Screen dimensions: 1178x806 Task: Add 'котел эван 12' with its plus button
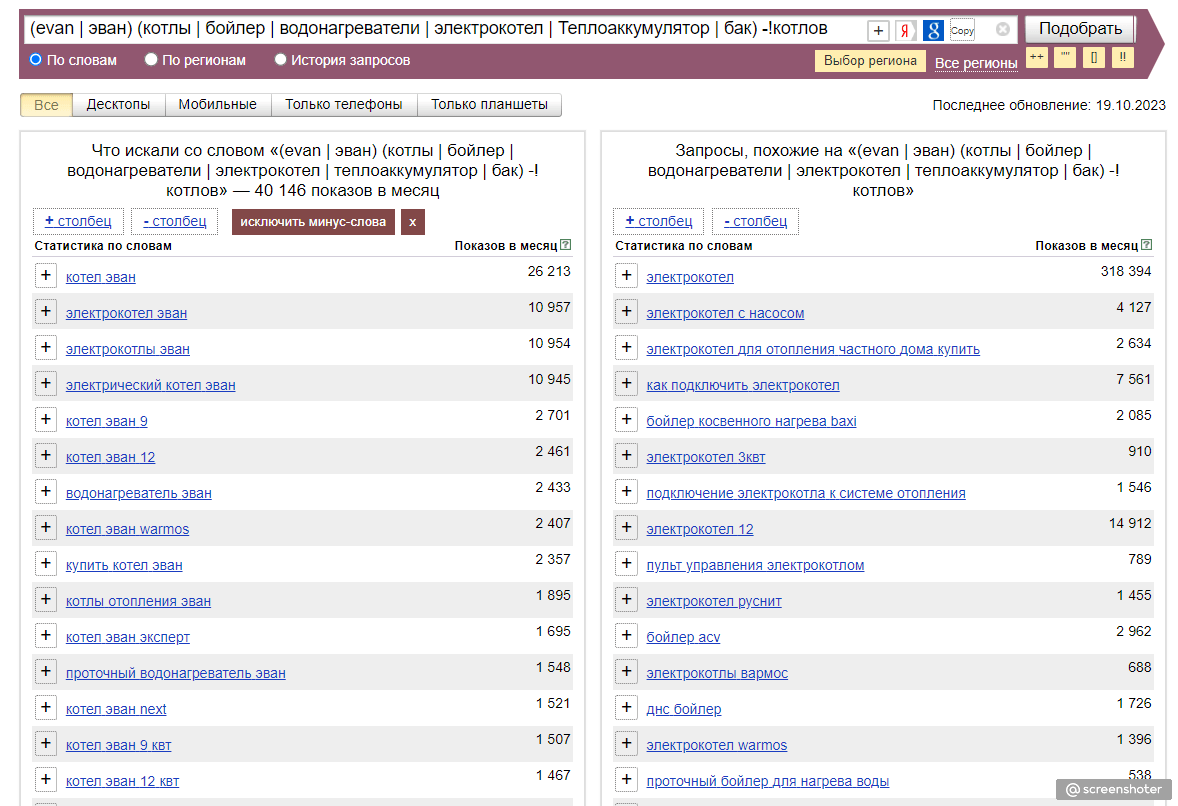46,456
